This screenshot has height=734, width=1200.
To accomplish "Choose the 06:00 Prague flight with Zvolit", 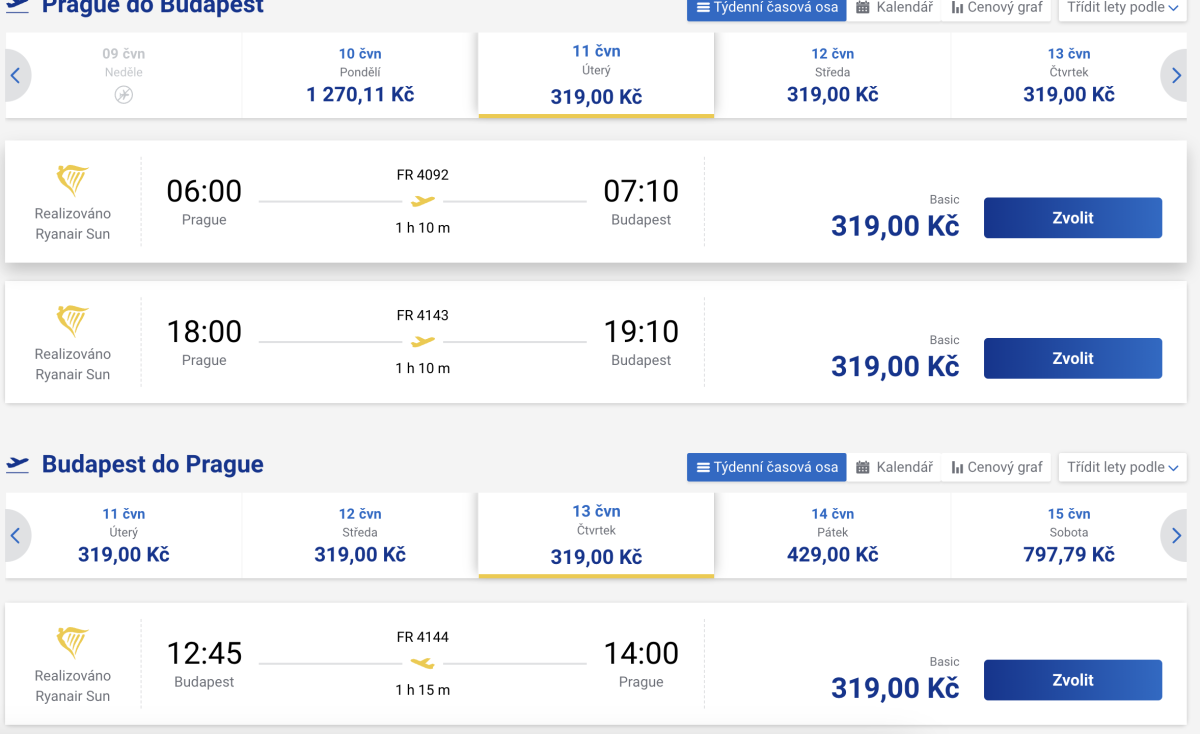I will 1073,218.
